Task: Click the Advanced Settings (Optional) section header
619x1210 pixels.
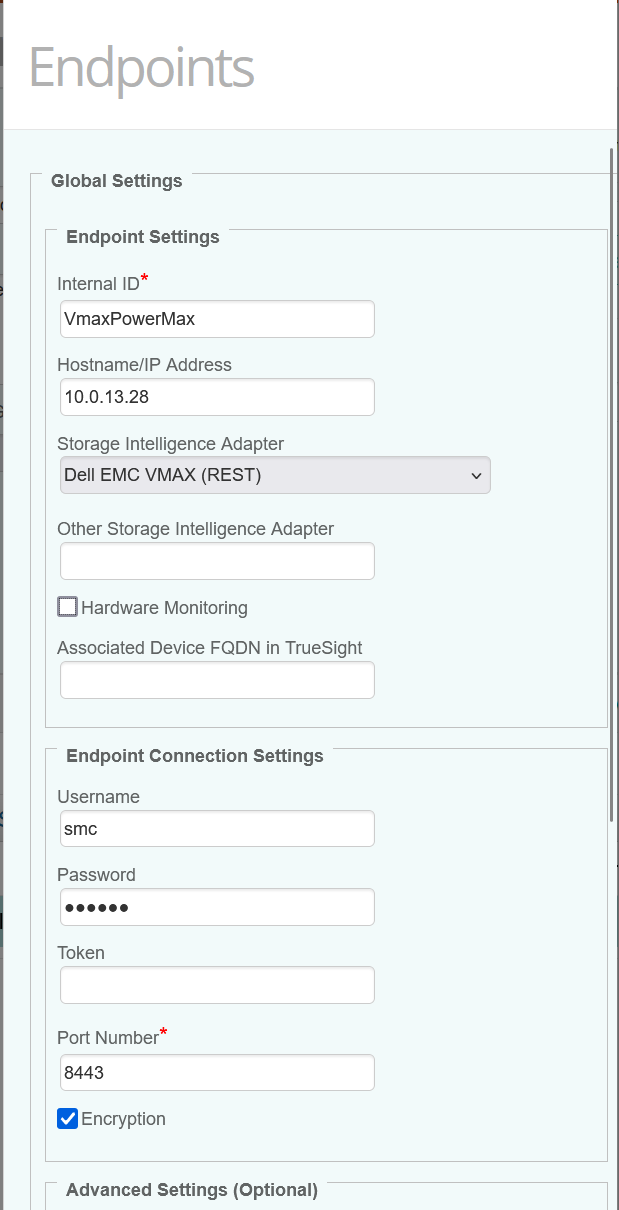Action: pos(191,1190)
